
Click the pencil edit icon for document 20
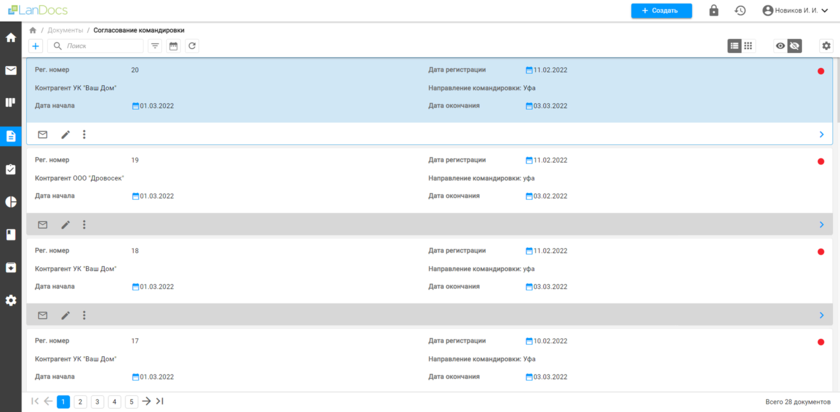click(x=66, y=134)
